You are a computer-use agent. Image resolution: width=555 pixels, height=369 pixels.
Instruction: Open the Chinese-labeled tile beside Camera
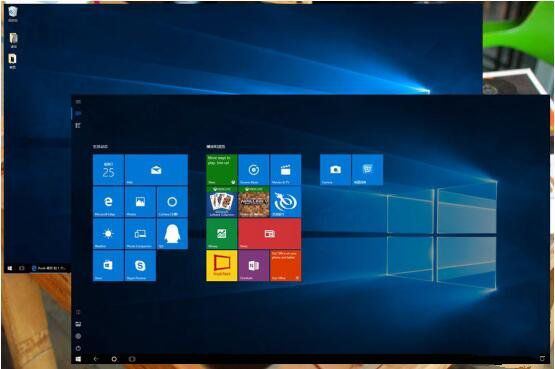click(x=367, y=169)
